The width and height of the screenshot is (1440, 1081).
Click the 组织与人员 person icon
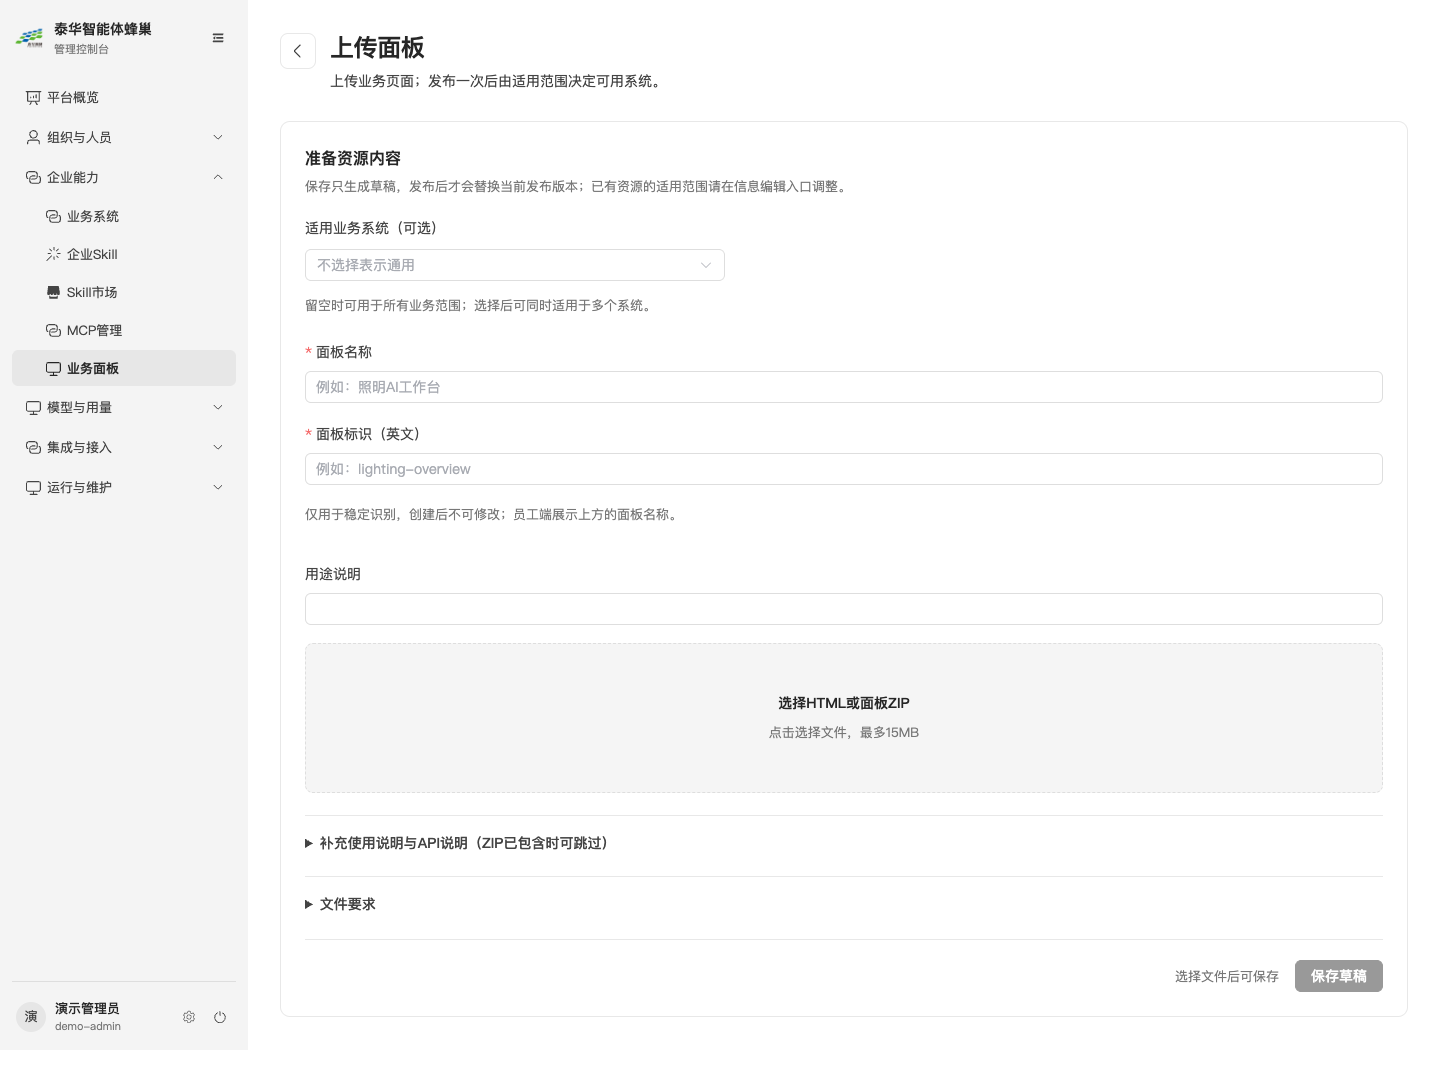tap(33, 137)
